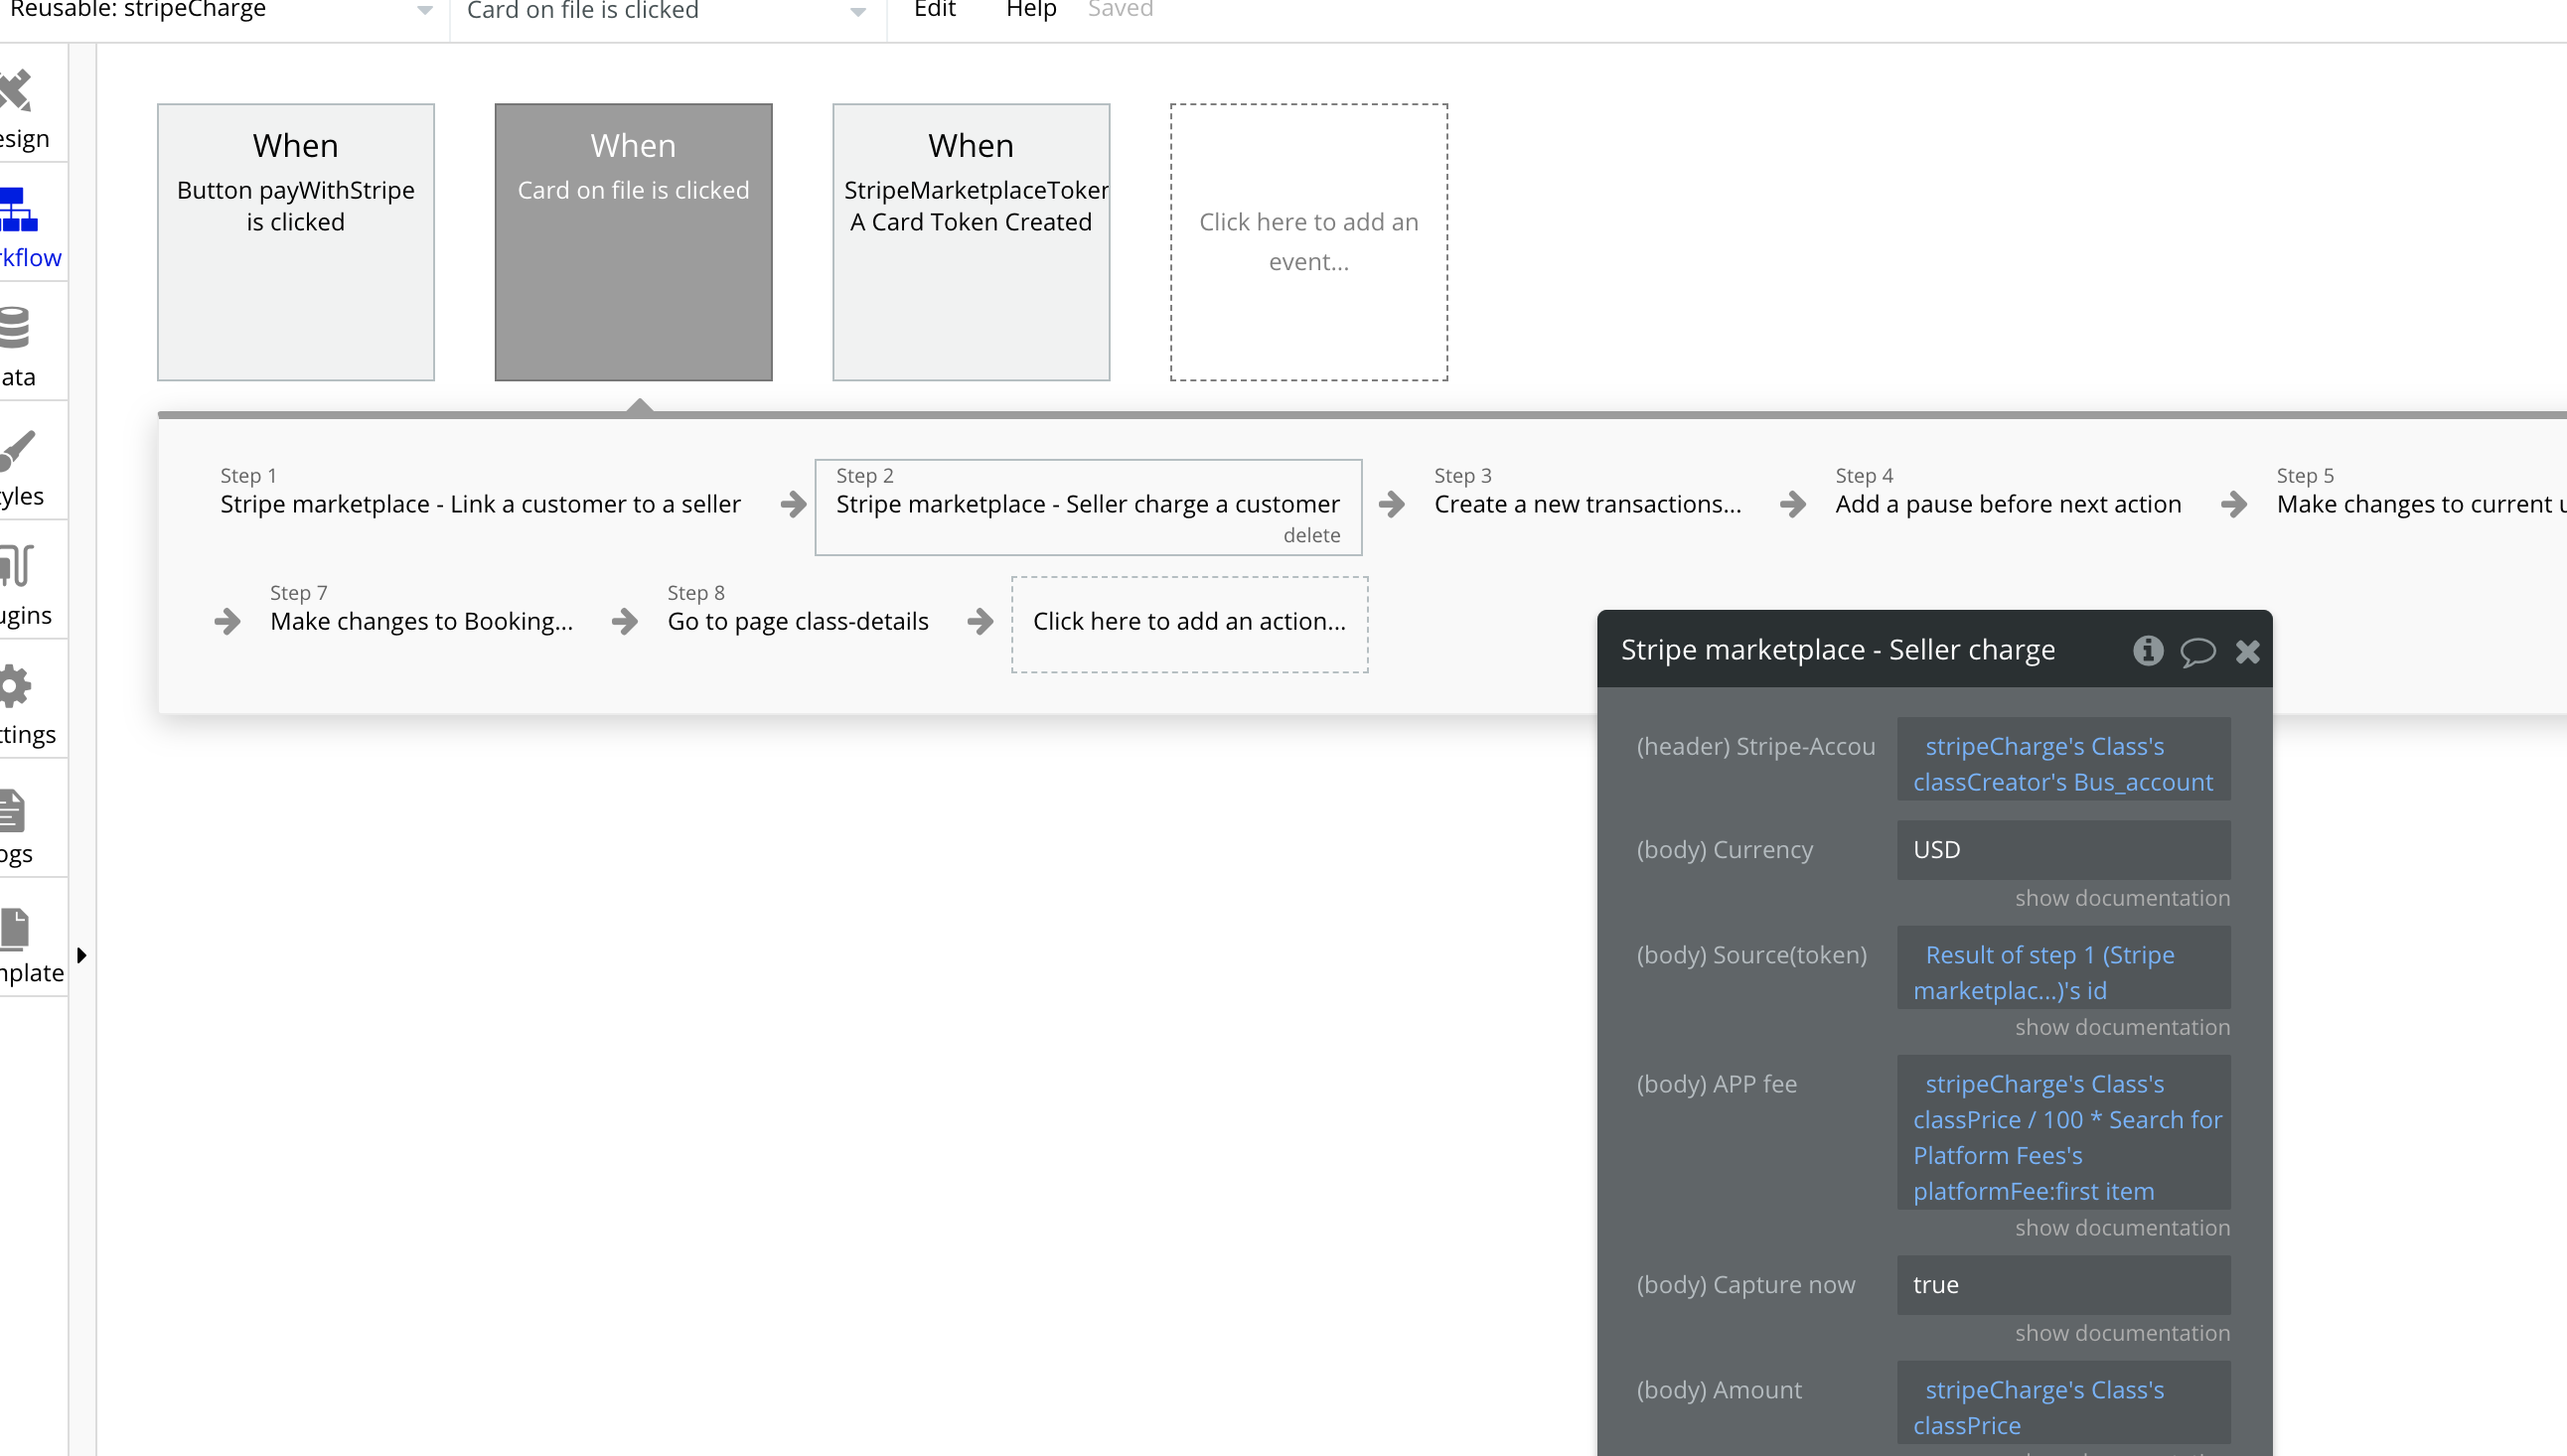Click the panel title Stripe marketplace - Seller charge
Viewport: 2567px width, 1456px height.
coord(1838,650)
